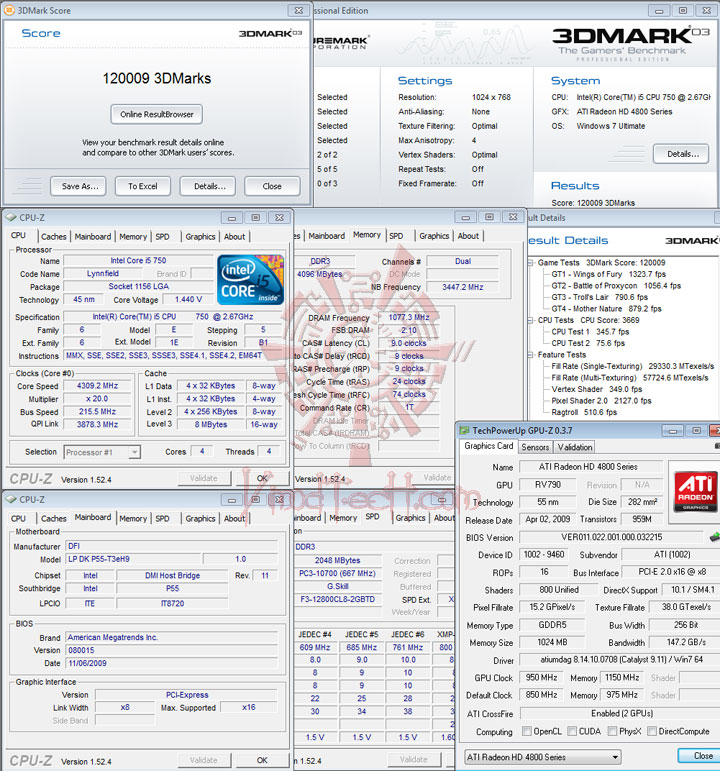
Task: Select Pixel Shader 2.0 result row
Action: coord(601,401)
